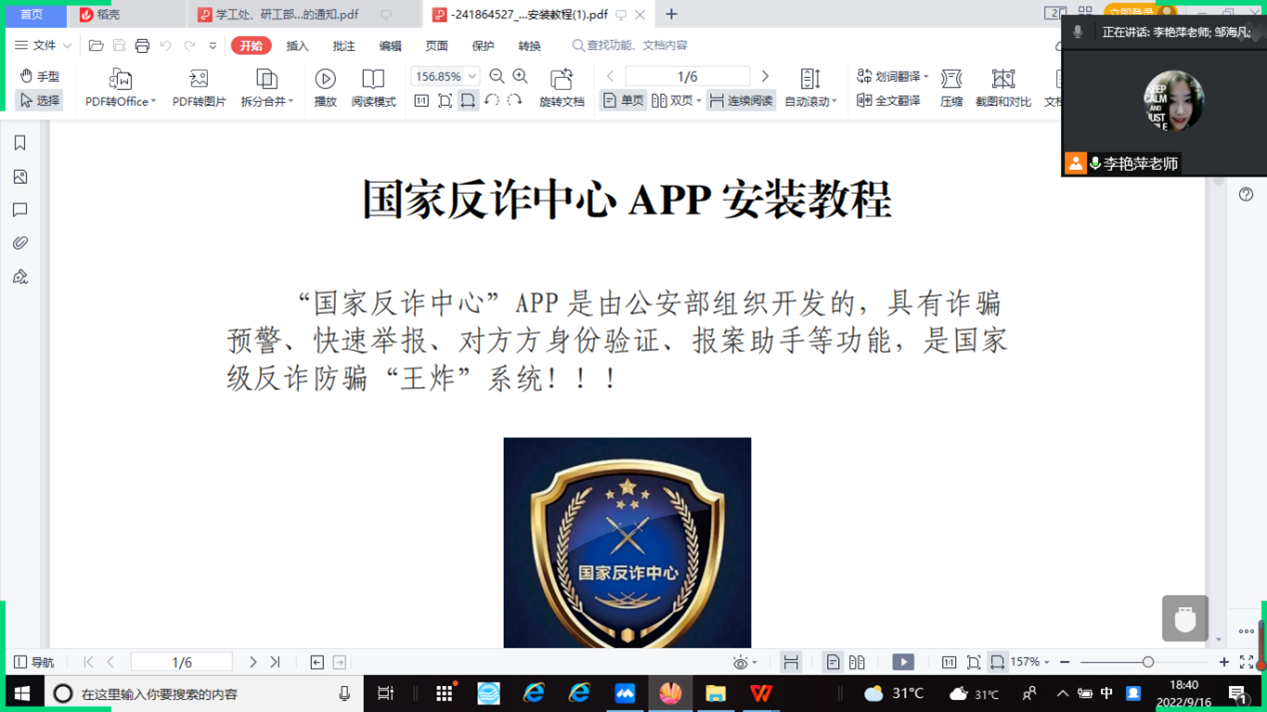1267x712 pixels.
Task: Switch to 首页 home tab
Action: [x=32, y=14]
